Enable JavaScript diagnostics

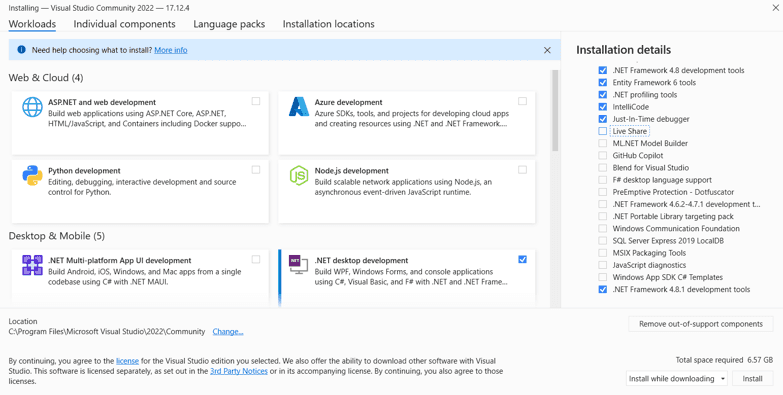[x=603, y=265]
